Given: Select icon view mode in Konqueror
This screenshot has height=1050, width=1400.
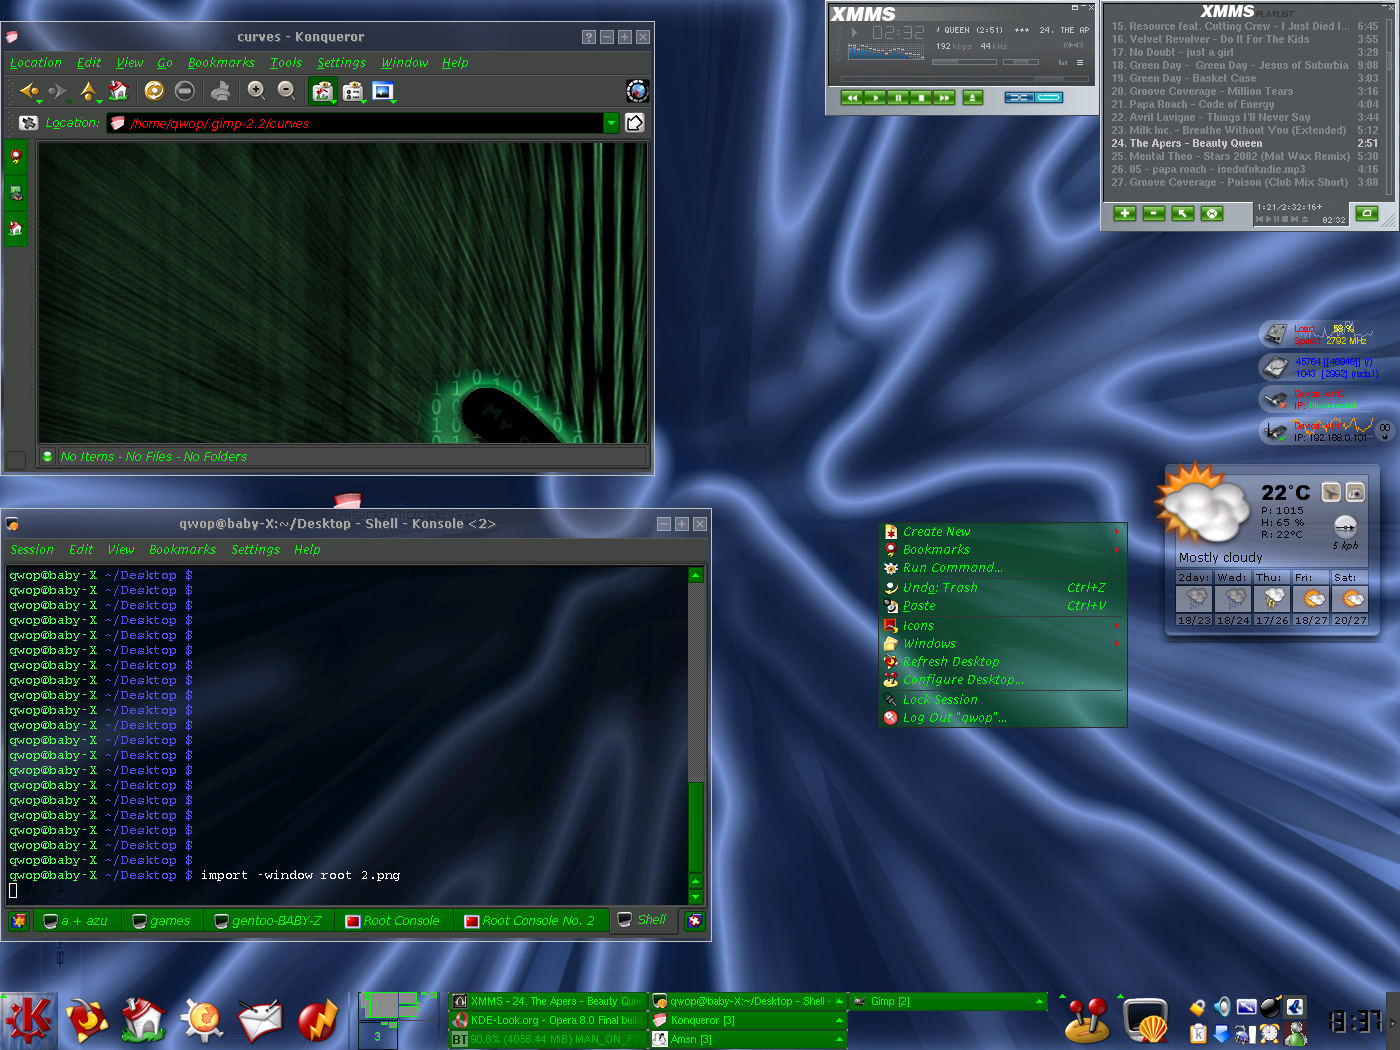Looking at the screenshot, I should (x=322, y=91).
